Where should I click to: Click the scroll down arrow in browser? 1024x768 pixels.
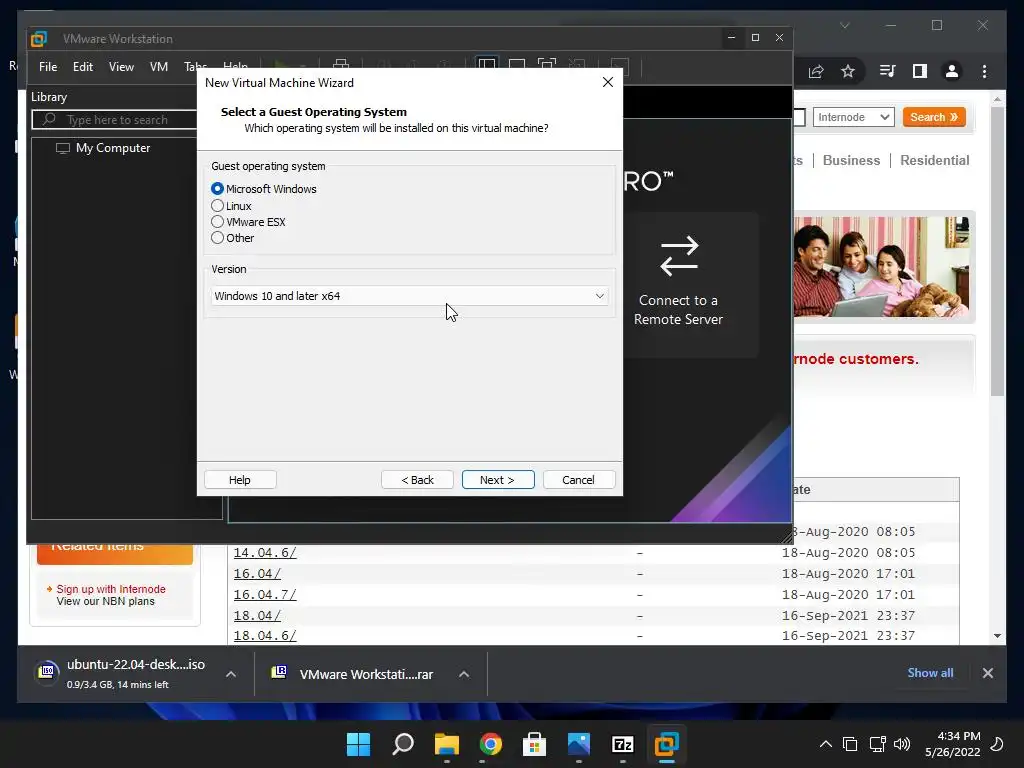click(997, 635)
